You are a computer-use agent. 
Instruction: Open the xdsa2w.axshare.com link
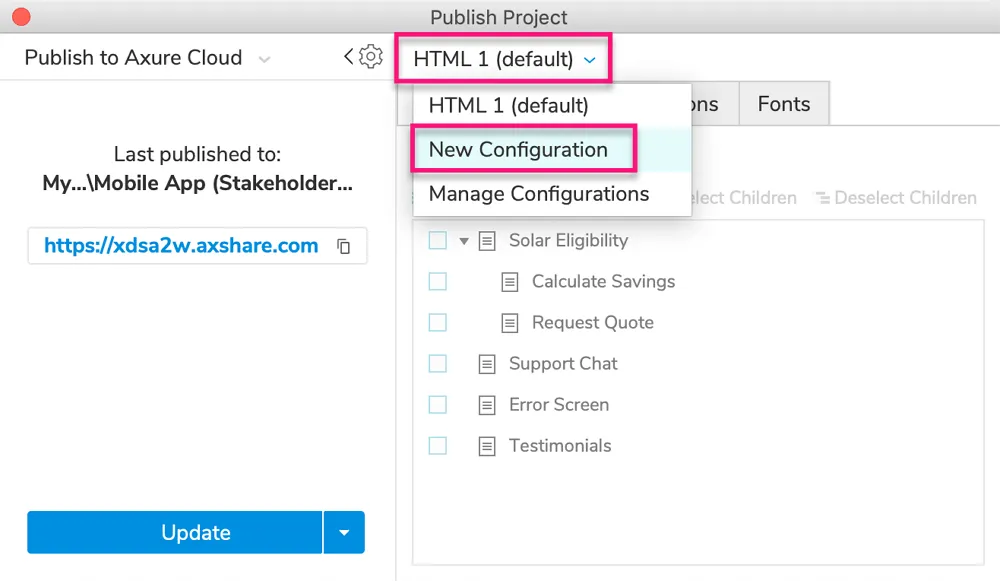[181, 246]
